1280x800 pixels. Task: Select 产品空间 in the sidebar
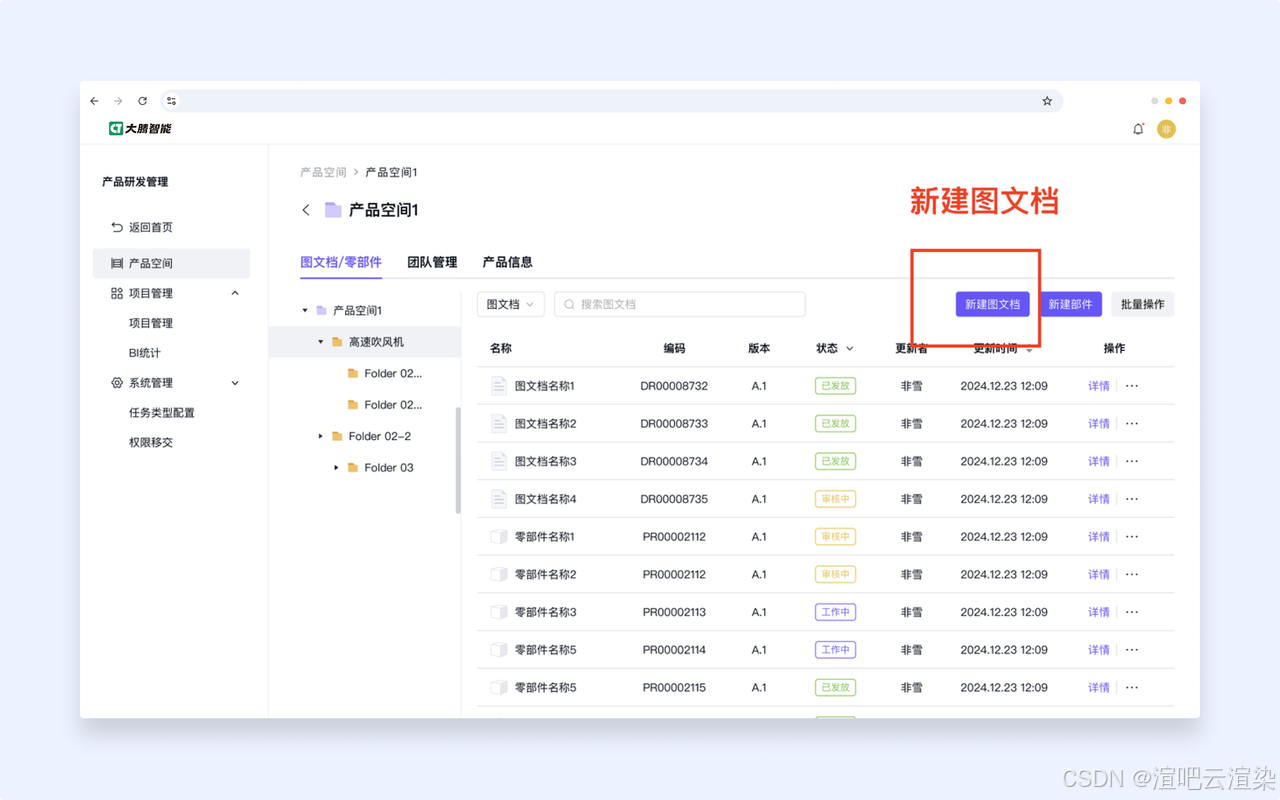coord(171,264)
